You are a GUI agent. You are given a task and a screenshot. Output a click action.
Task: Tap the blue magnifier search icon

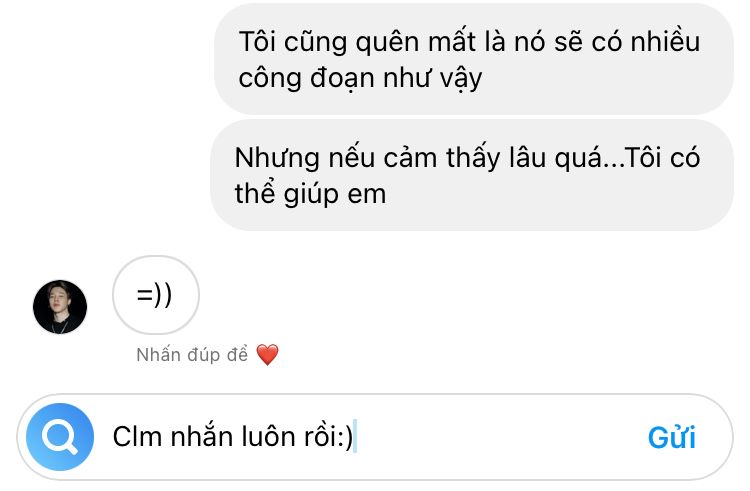[x=60, y=437]
